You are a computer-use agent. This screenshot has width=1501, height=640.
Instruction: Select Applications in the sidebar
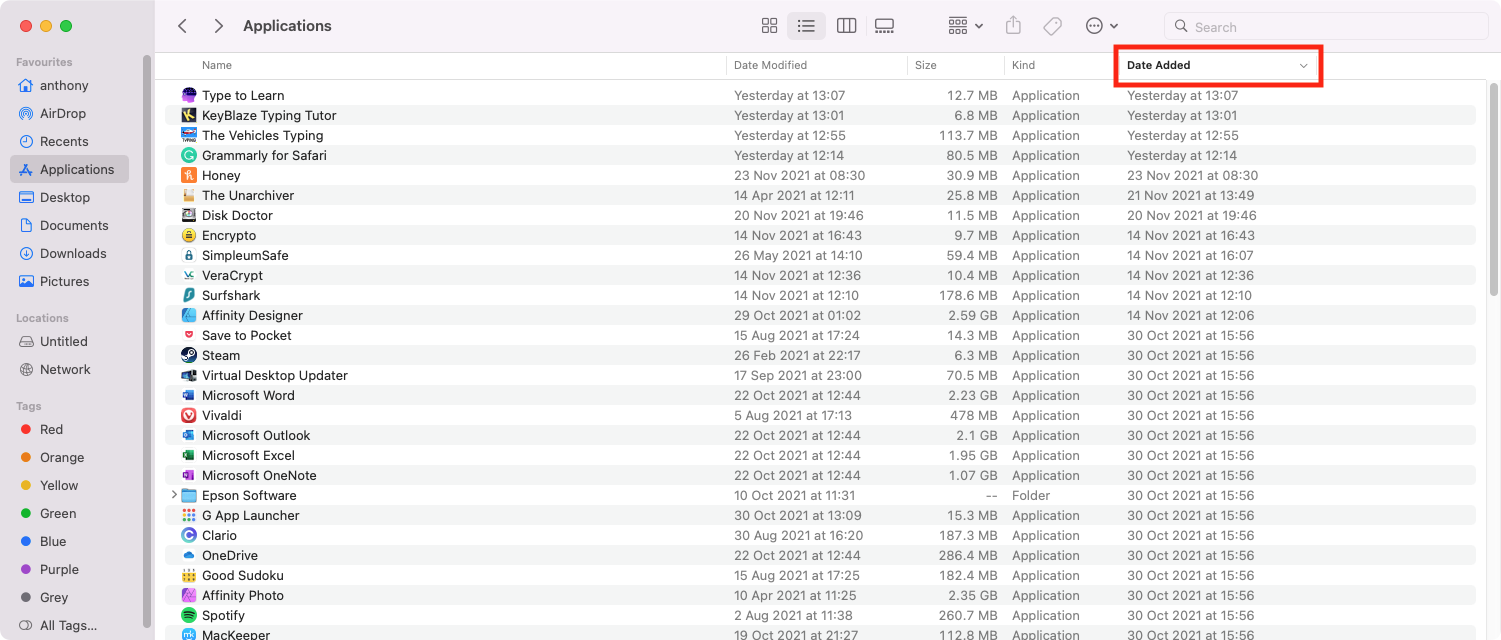coord(70,169)
